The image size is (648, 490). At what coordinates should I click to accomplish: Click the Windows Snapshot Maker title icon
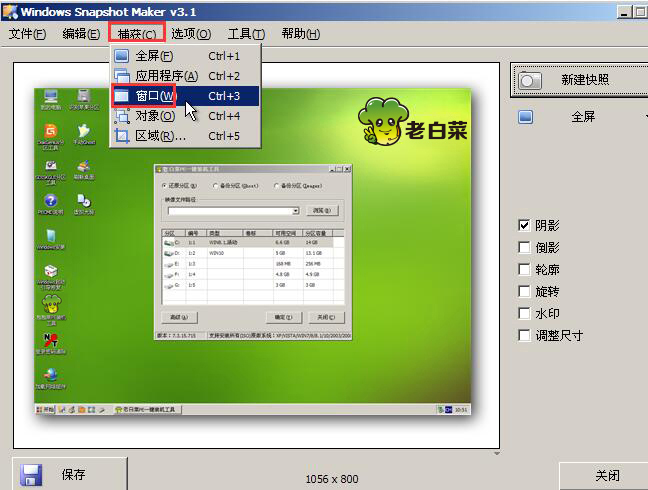coord(10,11)
